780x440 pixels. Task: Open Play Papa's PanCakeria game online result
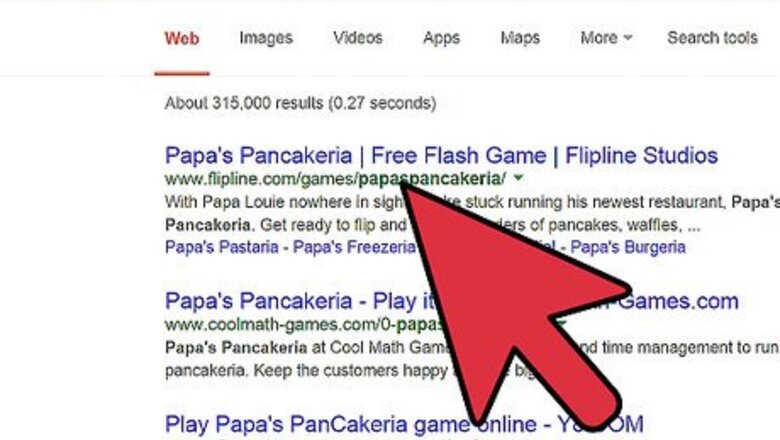coord(404,425)
